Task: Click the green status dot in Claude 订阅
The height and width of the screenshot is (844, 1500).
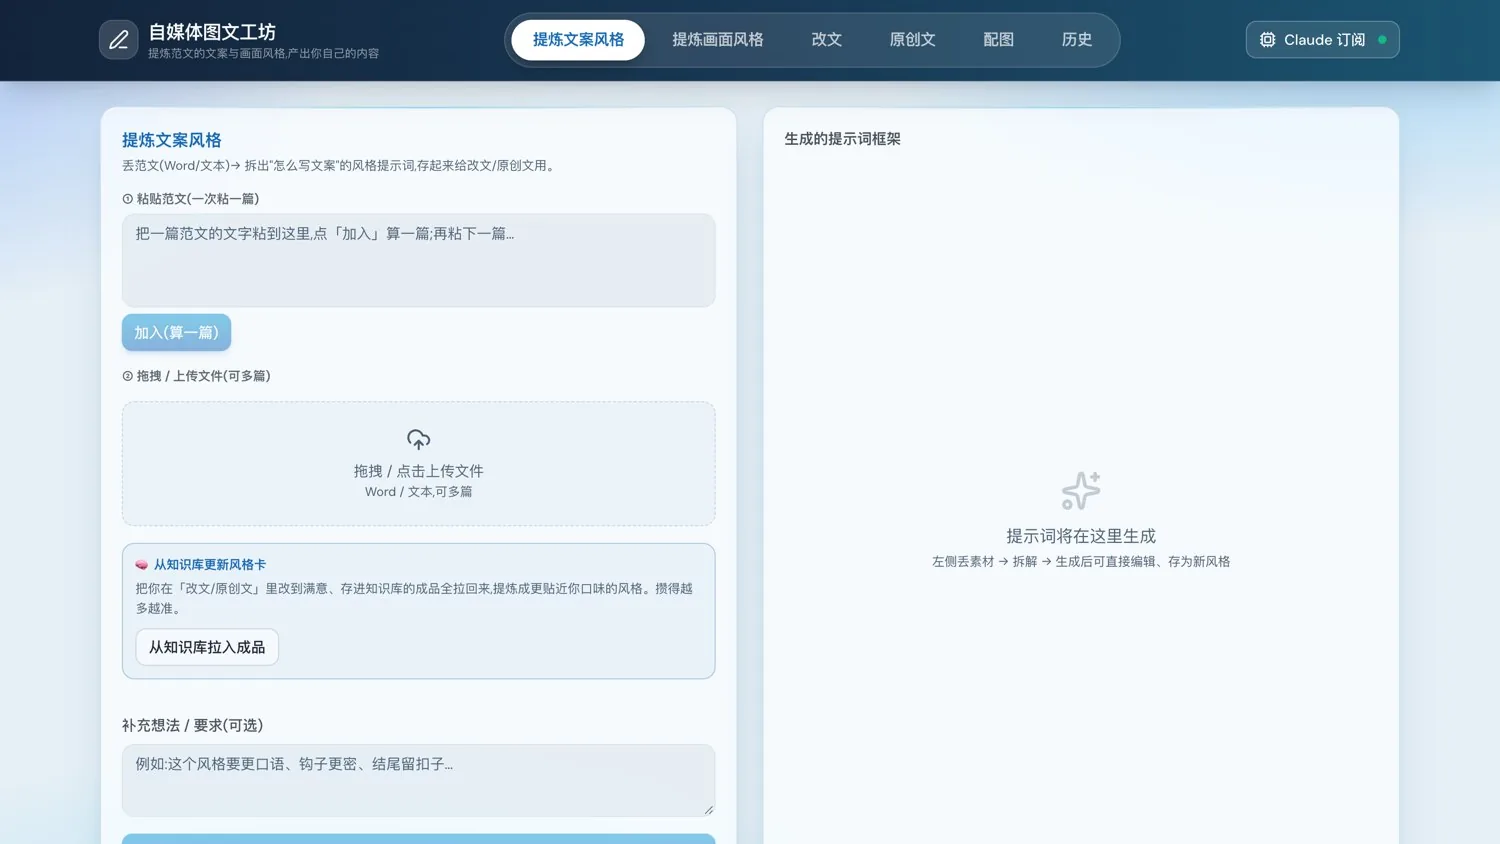Action: 1382,40
